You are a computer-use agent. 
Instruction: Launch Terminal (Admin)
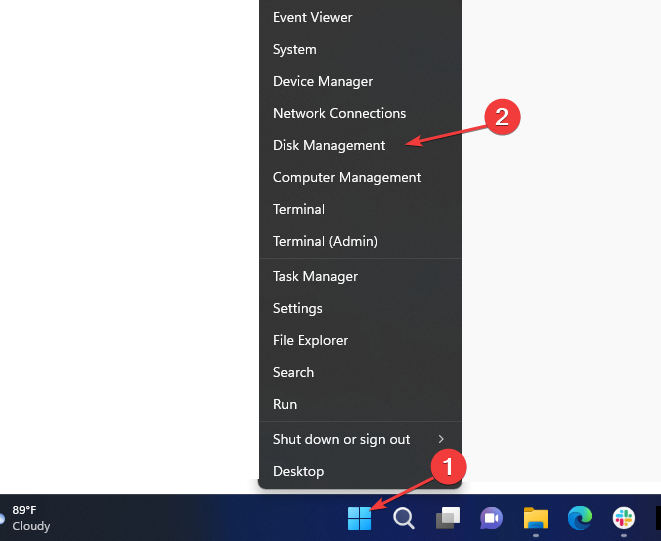[x=360, y=242]
